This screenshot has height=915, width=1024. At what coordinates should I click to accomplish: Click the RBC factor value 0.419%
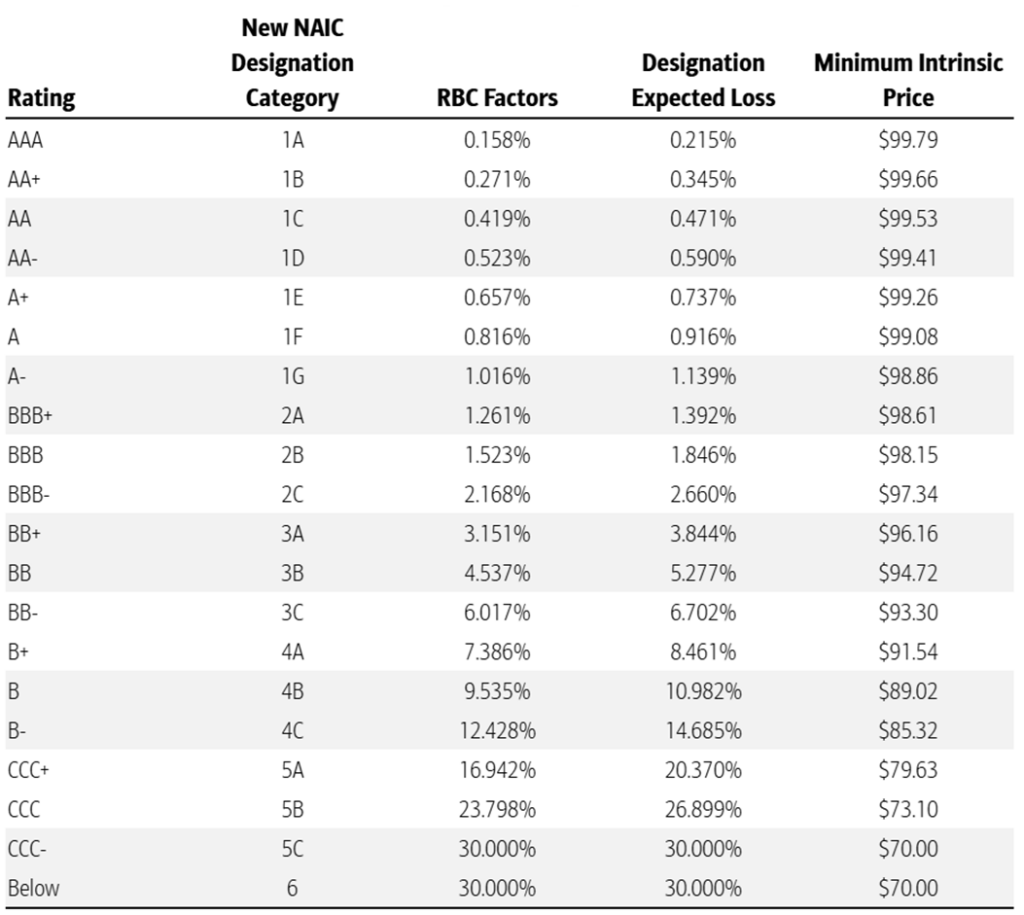coord(497,219)
